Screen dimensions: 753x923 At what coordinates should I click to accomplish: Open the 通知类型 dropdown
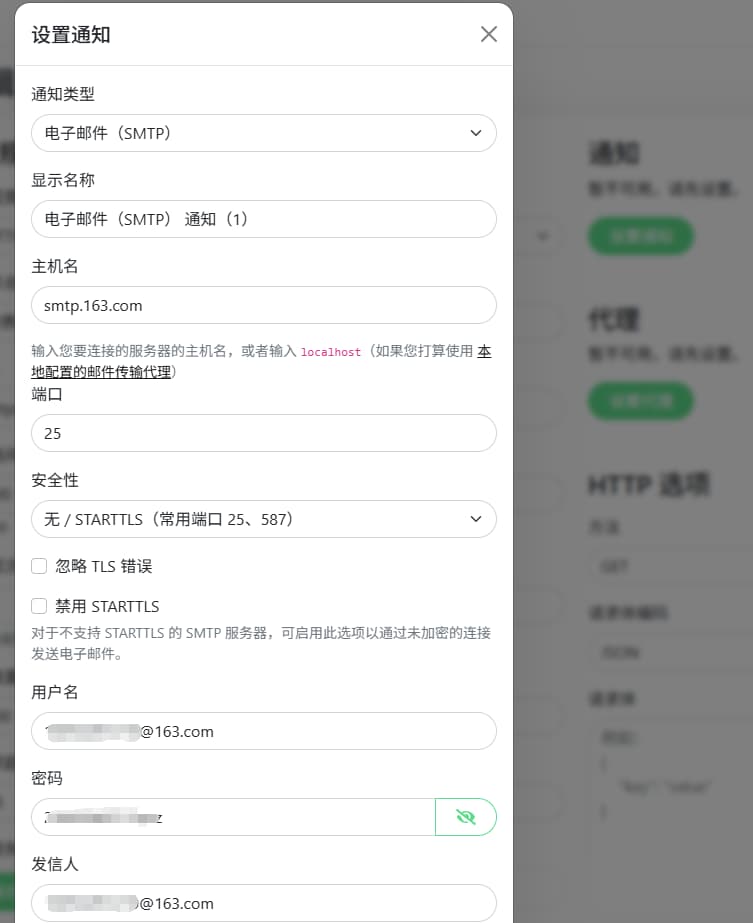point(264,133)
